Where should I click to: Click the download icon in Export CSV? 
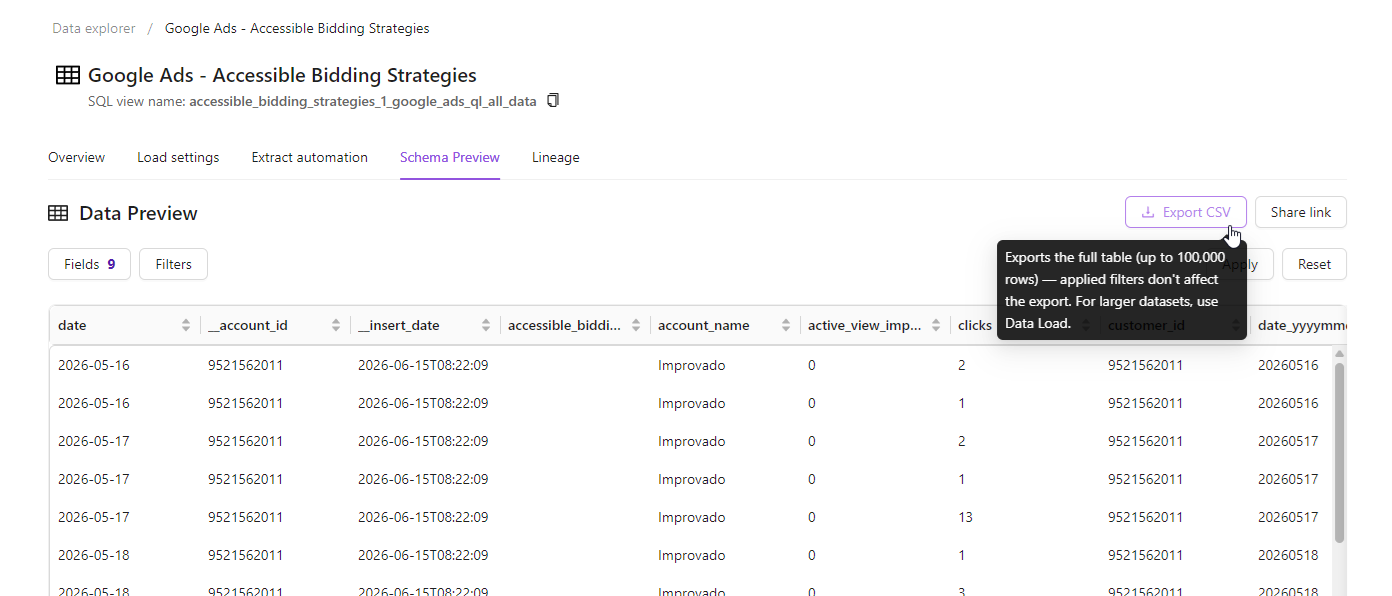1148,212
